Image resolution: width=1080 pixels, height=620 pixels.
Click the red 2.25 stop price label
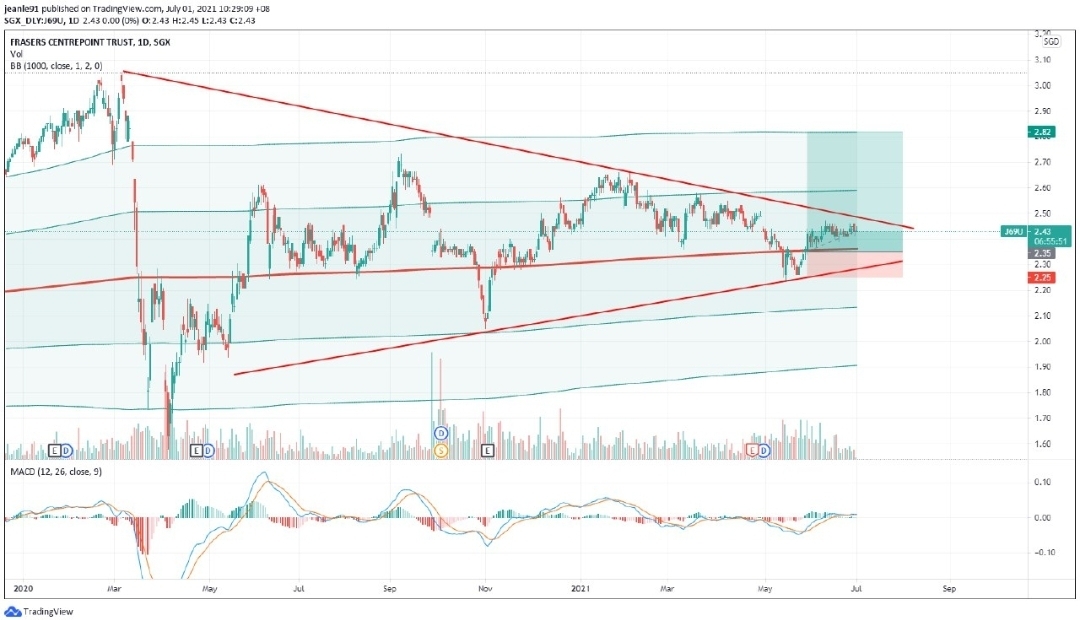coord(1041,277)
